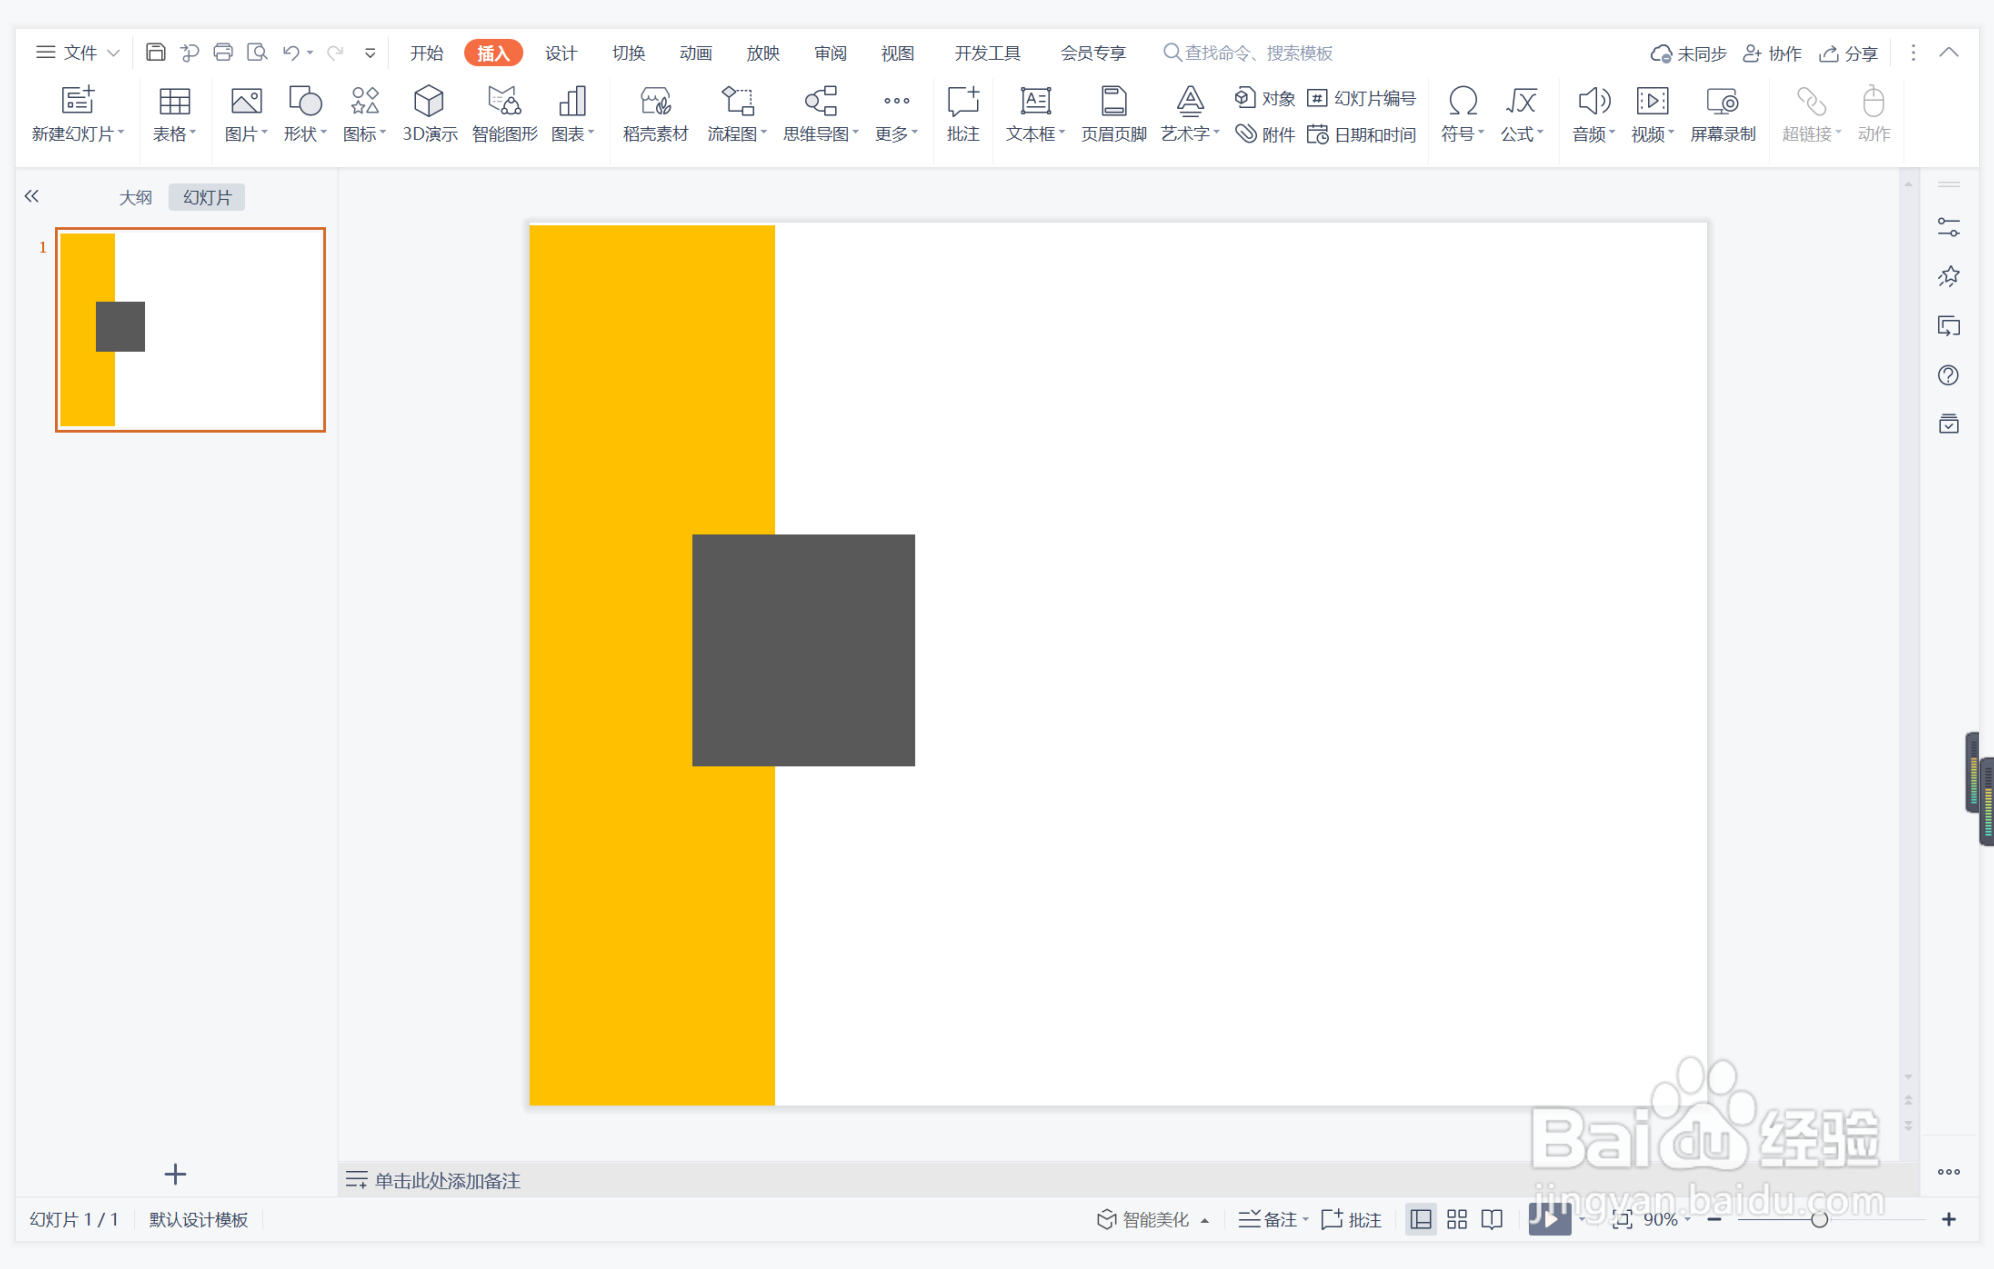Switch to slide sorter view

[1457, 1219]
